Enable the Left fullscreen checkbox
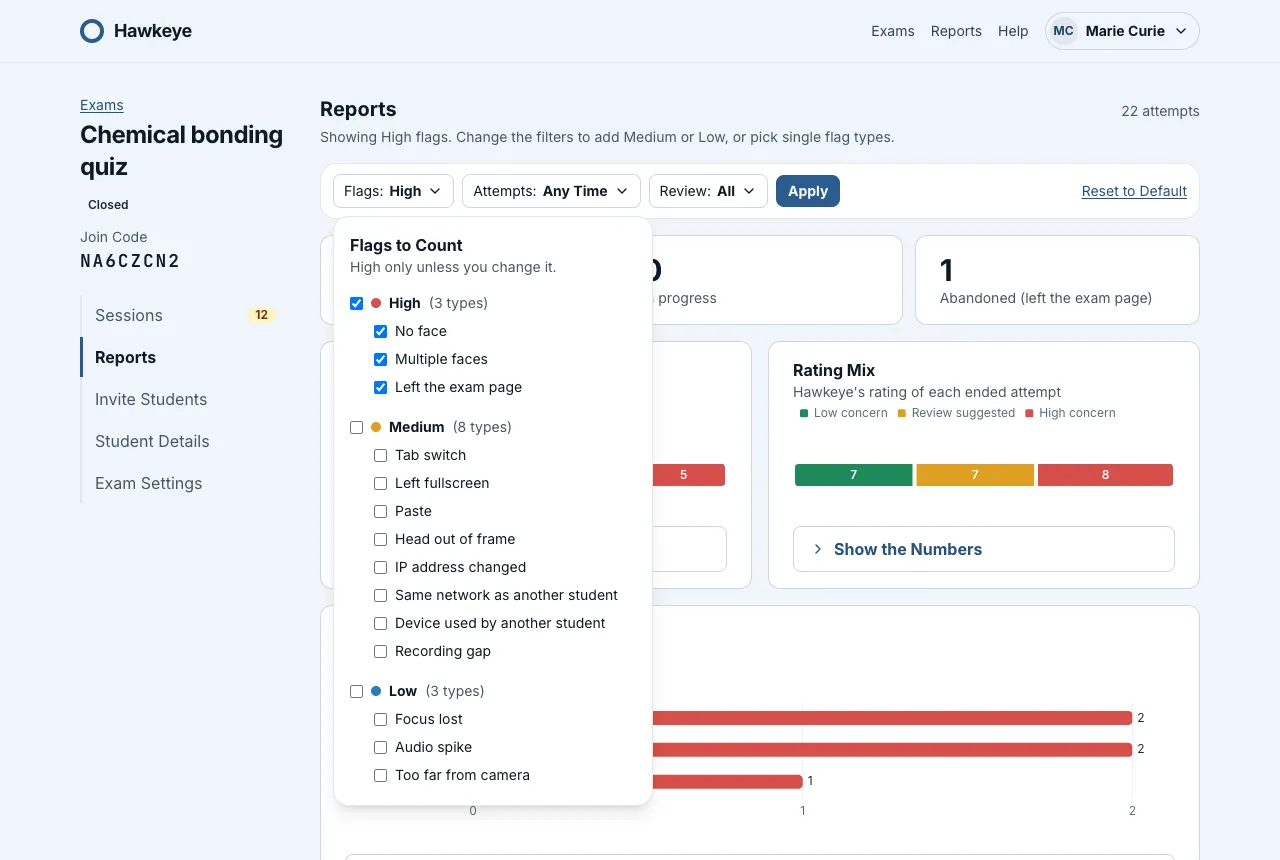This screenshot has height=860, width=1280. [x=381, y=483]
